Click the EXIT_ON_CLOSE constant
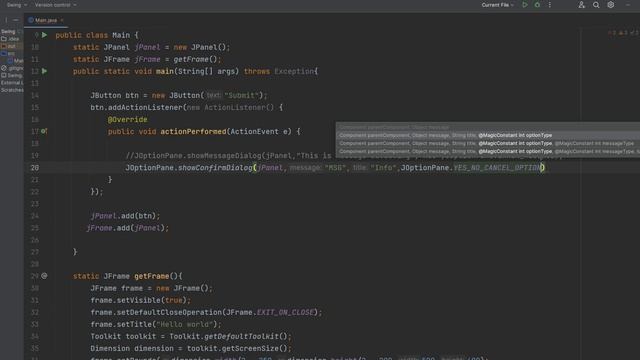Screen dimensions: 640x360 pos(285,312)
